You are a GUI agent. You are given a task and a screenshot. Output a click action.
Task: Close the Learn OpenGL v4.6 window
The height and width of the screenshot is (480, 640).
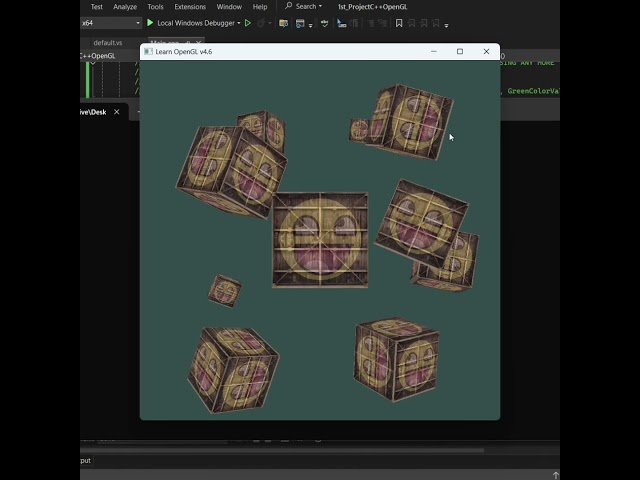click(486, 51)
